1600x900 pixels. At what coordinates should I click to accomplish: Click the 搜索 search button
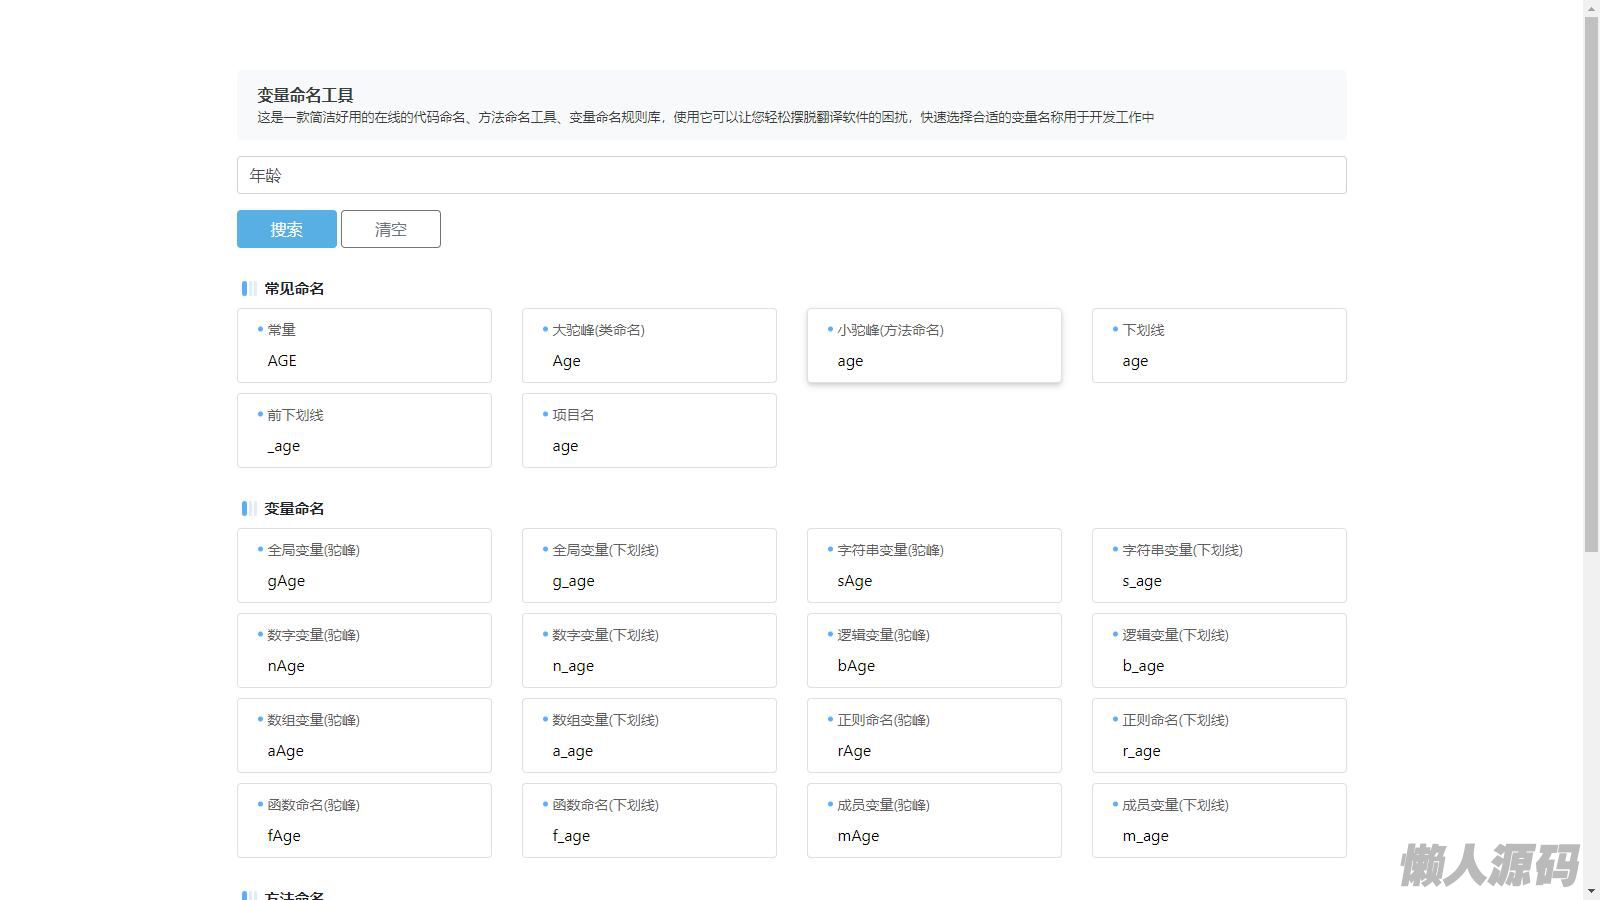(x=286, y=229)
